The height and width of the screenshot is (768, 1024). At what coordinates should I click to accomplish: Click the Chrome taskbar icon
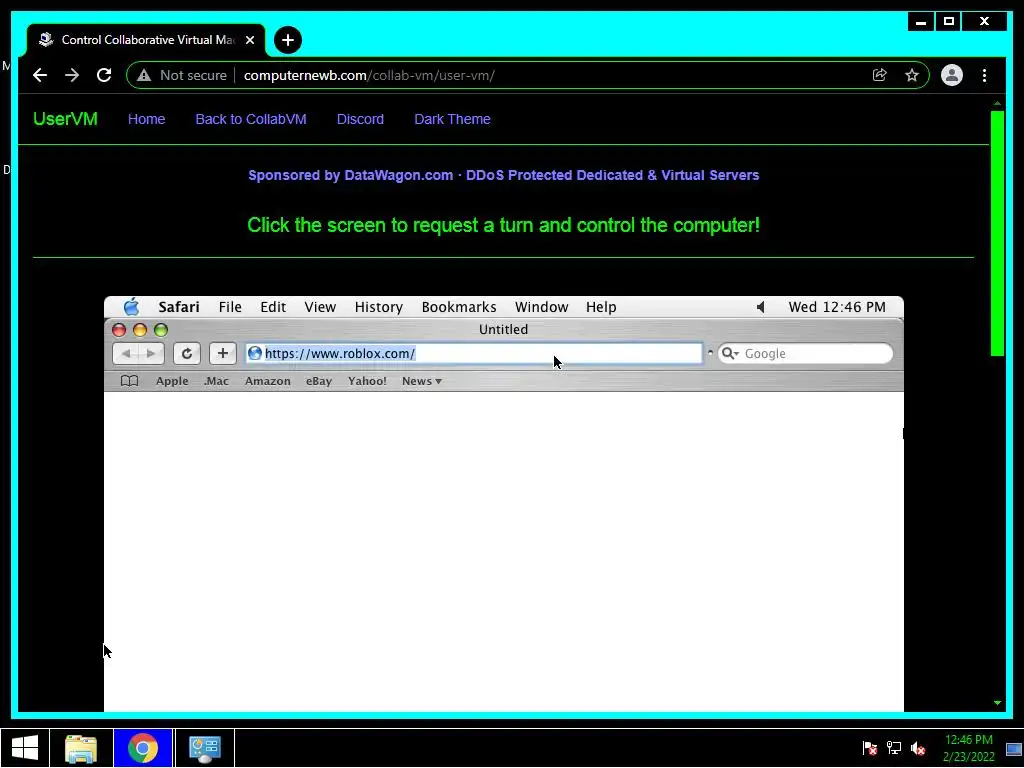point(142,748)
